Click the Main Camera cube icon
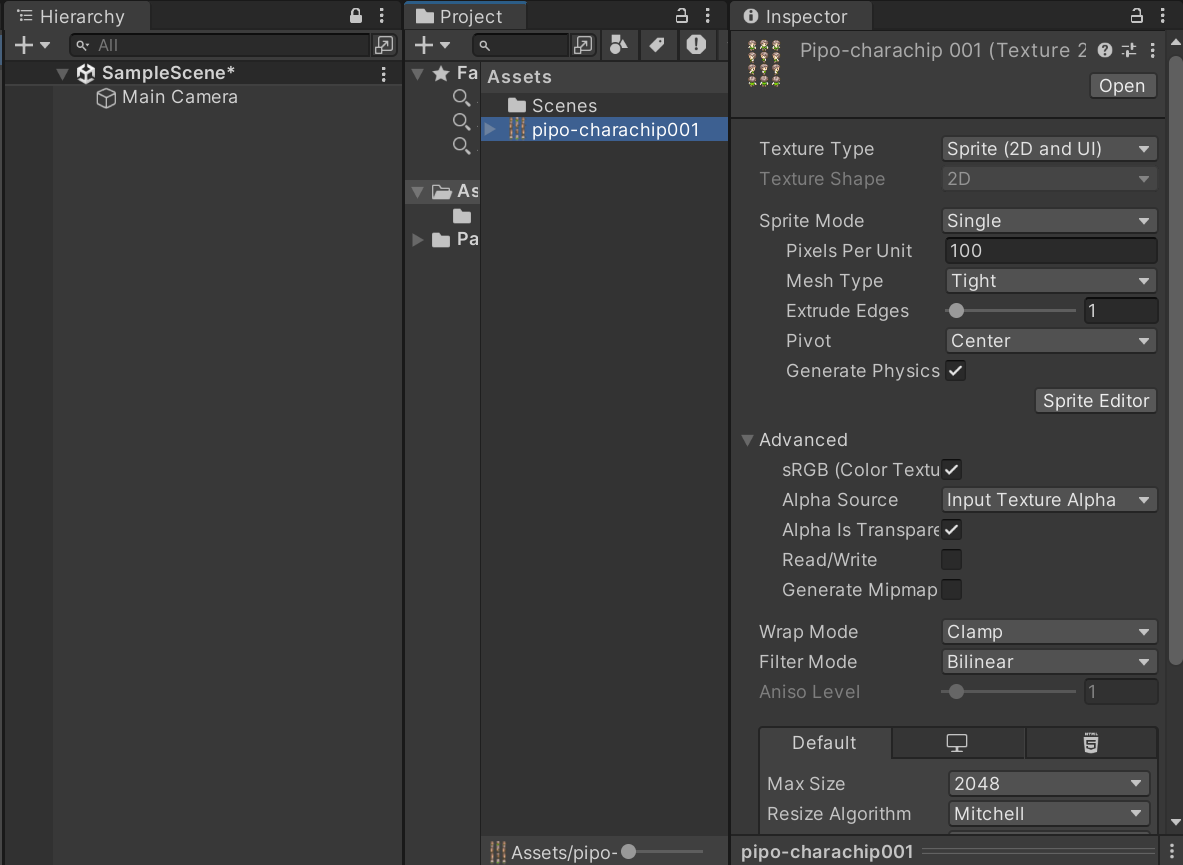The image size is (1183, 865). pos(106,98)
